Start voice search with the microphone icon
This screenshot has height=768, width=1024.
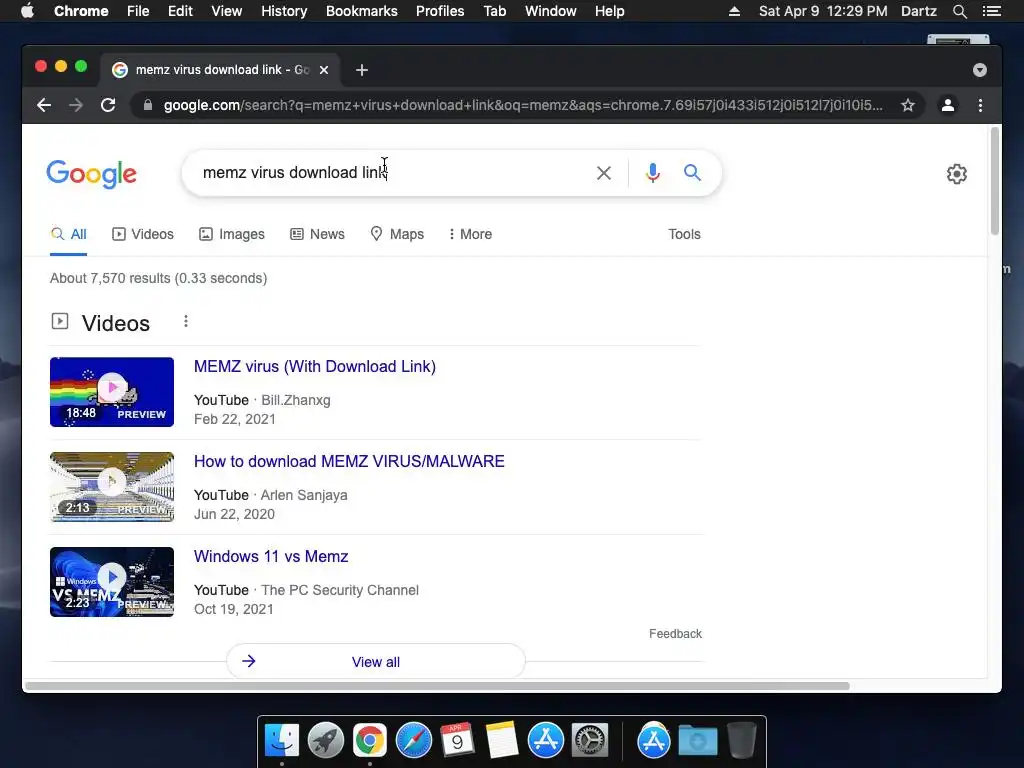coord(652,173)
